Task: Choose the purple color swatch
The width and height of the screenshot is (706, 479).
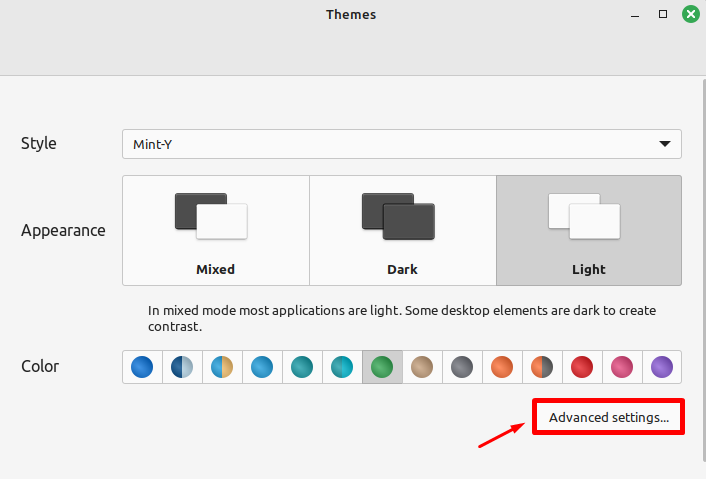Action: click(661, 367)
